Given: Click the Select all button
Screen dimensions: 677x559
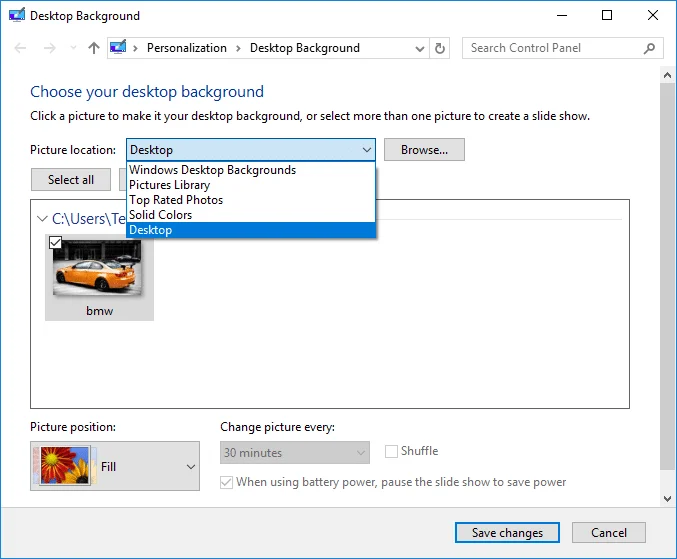Looking at the screenshot, I should pyautogui.click(x=71, y=180).
